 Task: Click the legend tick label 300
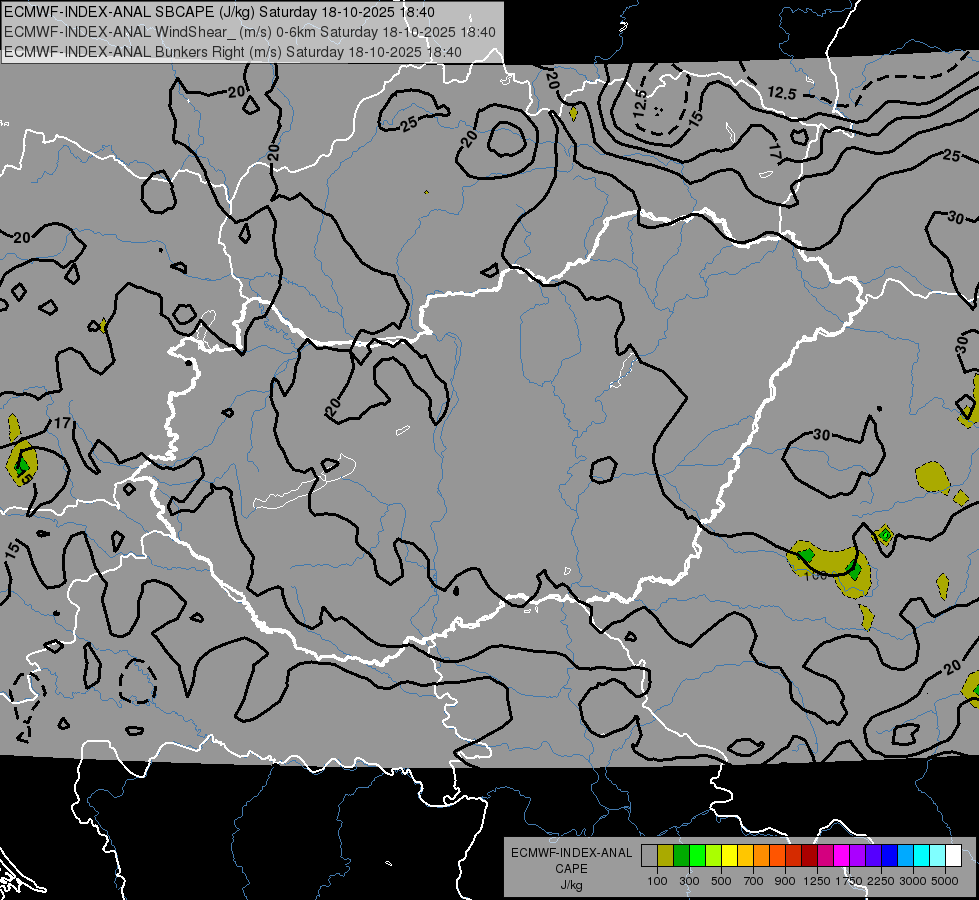[x=689, y=881]
